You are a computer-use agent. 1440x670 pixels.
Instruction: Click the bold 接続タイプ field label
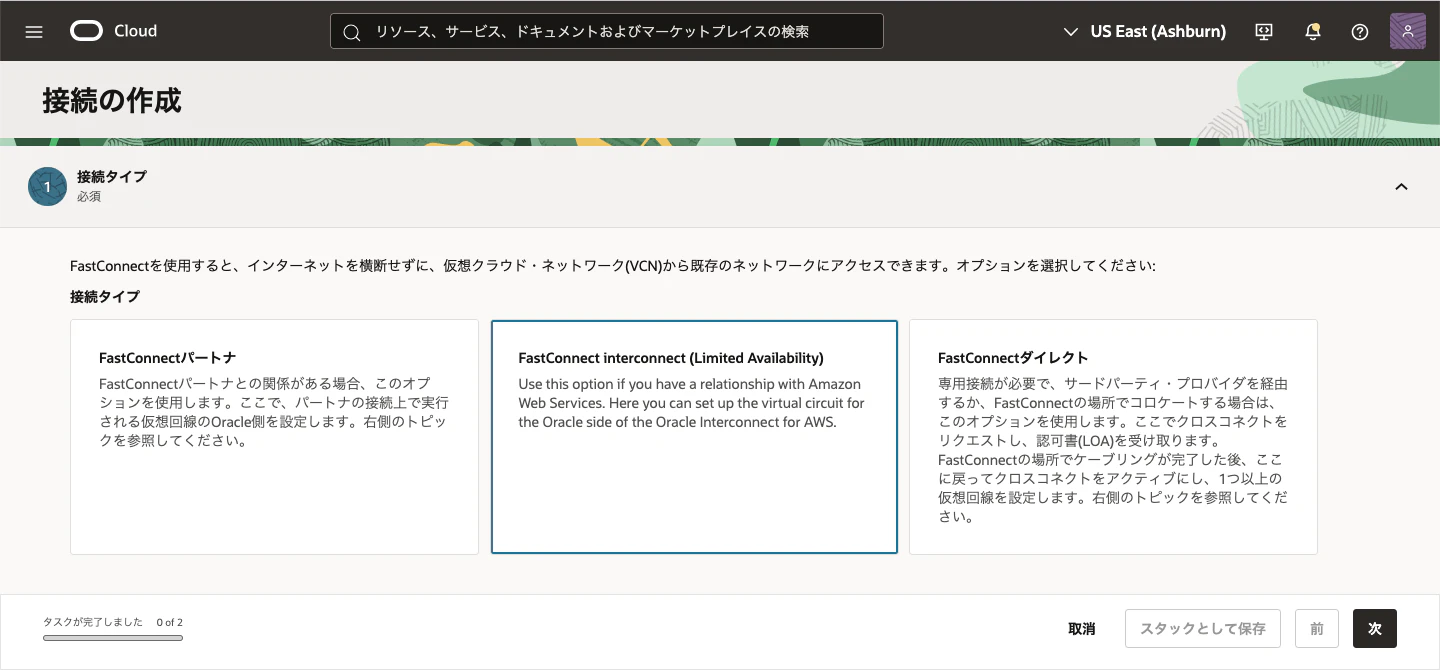pyautogui.click(x=105, y=297)
